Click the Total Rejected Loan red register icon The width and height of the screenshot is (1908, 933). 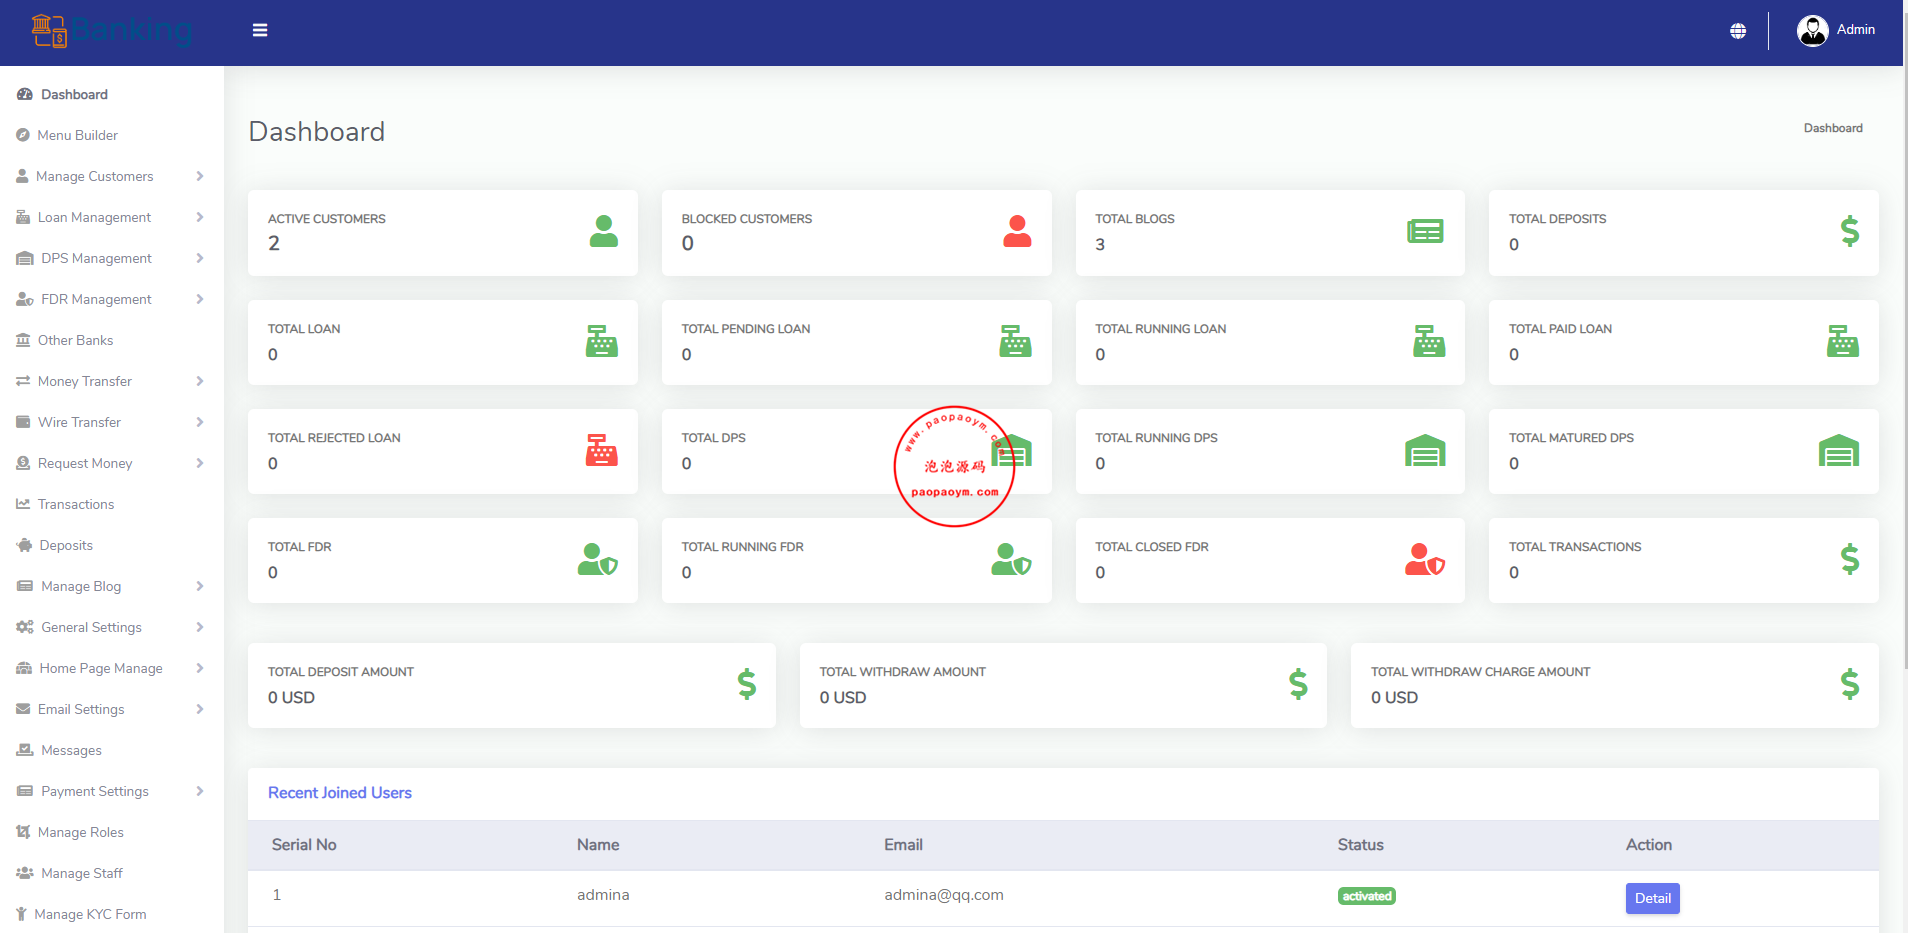(x=601, y=451)
